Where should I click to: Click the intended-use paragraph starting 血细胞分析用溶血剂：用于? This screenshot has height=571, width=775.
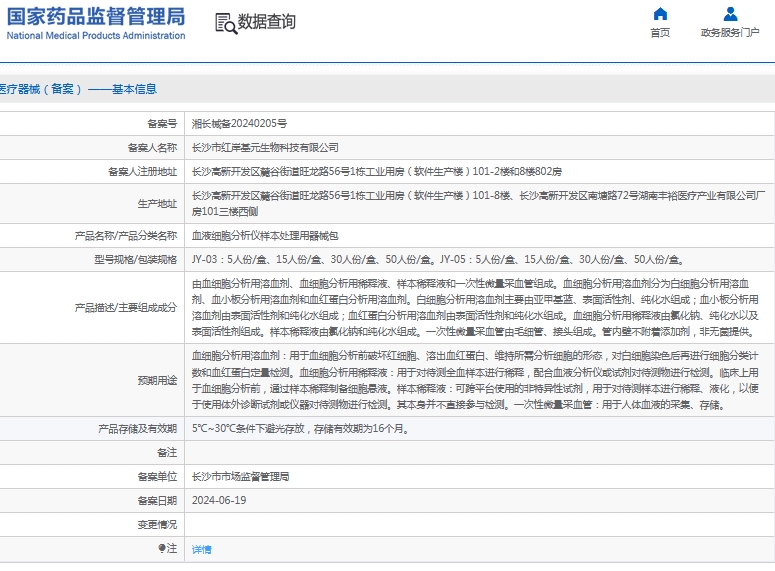pos(475,380)
